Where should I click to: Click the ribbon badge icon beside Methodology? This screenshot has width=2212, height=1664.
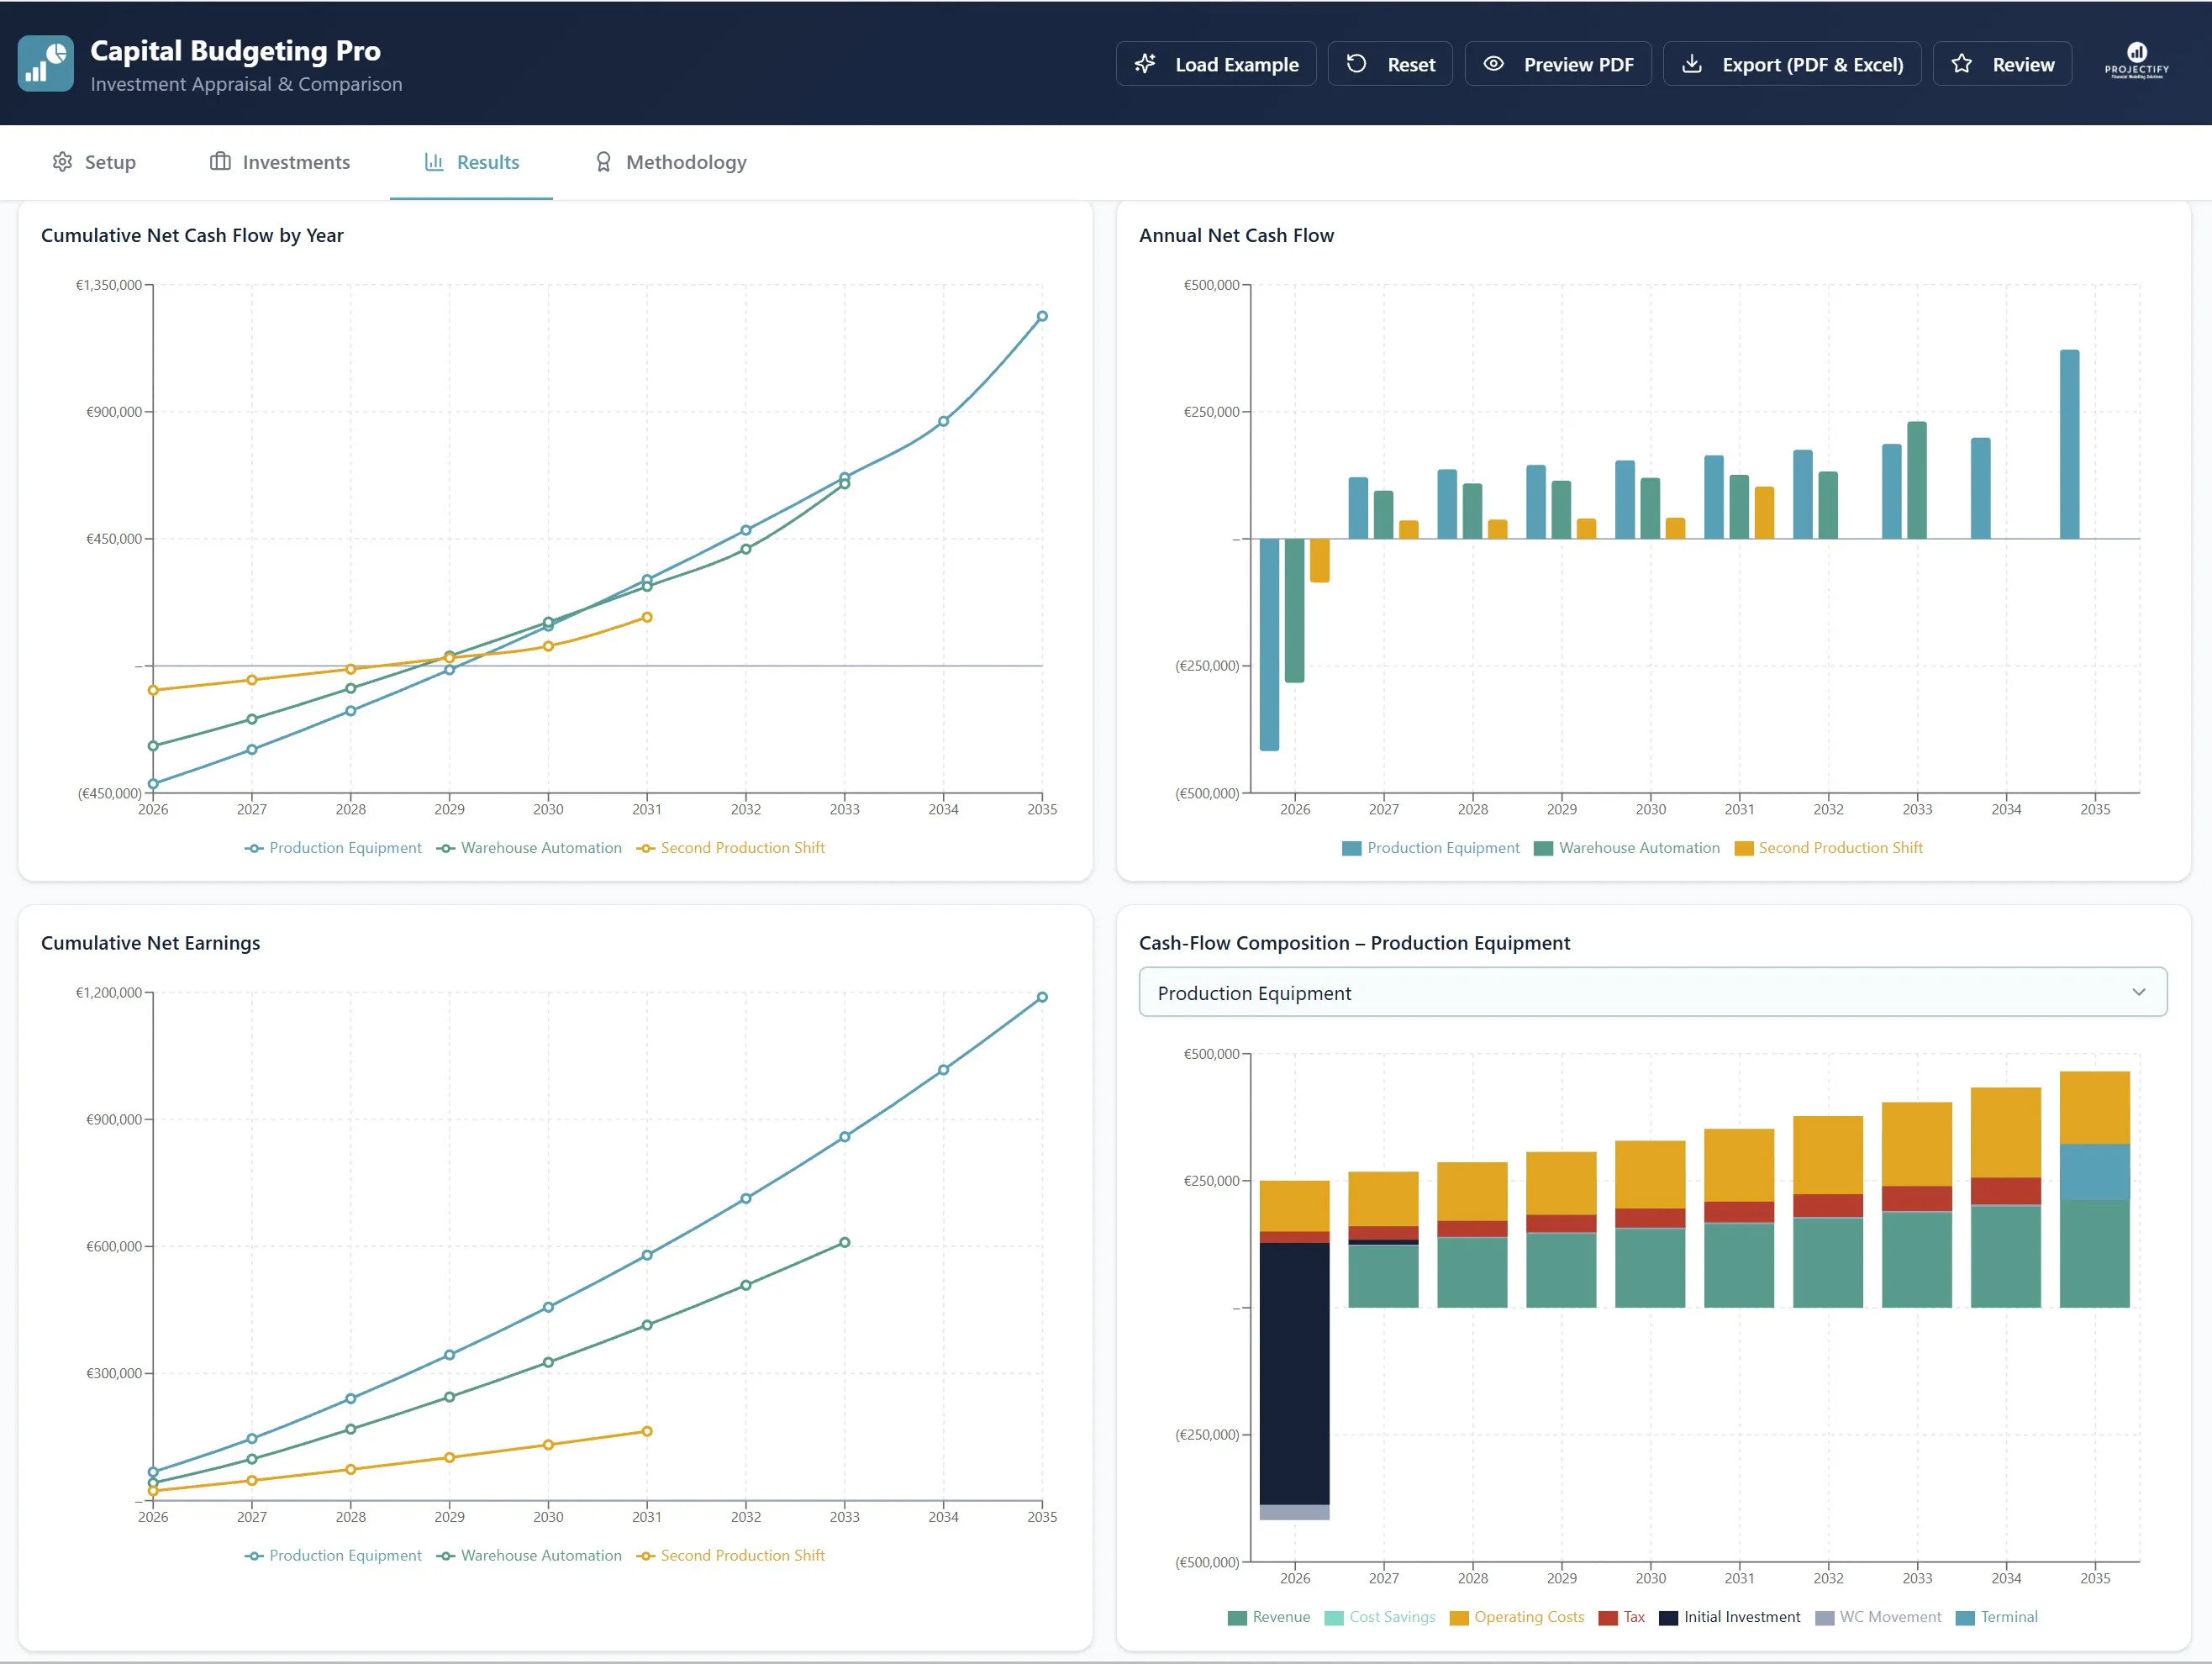click(x=603, y=162)
